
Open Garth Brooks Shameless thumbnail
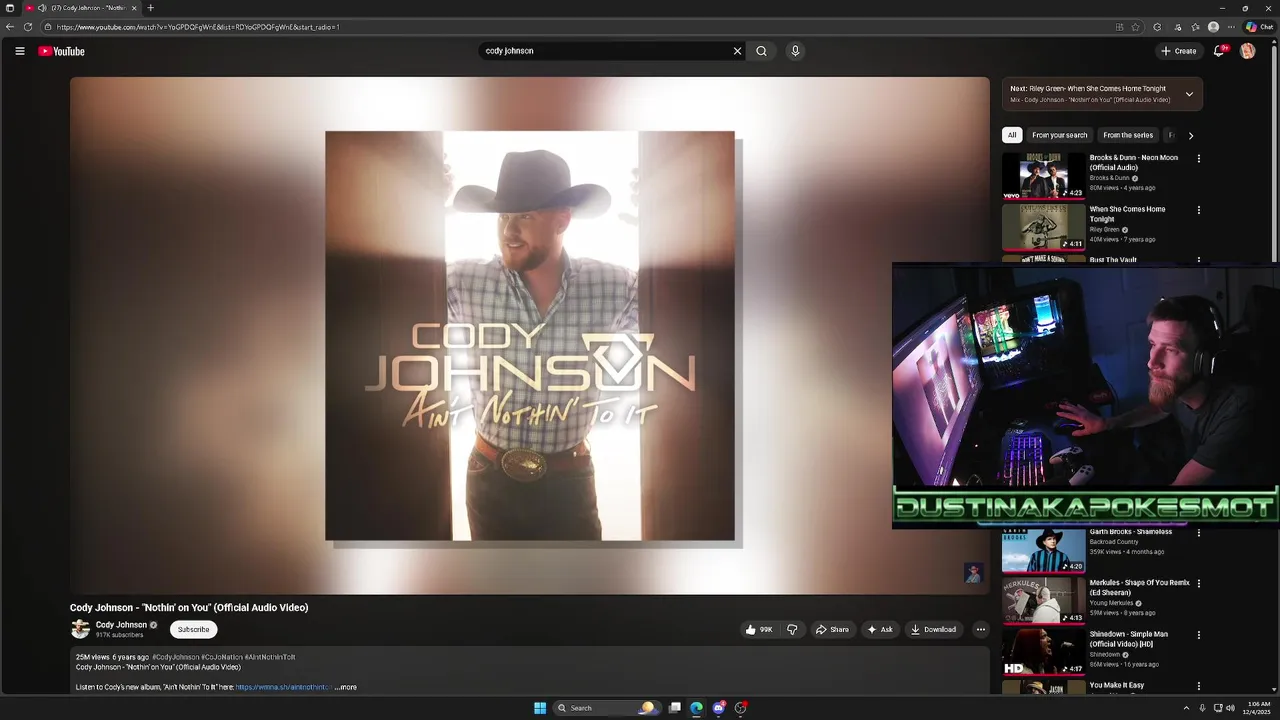[1043, 550]
